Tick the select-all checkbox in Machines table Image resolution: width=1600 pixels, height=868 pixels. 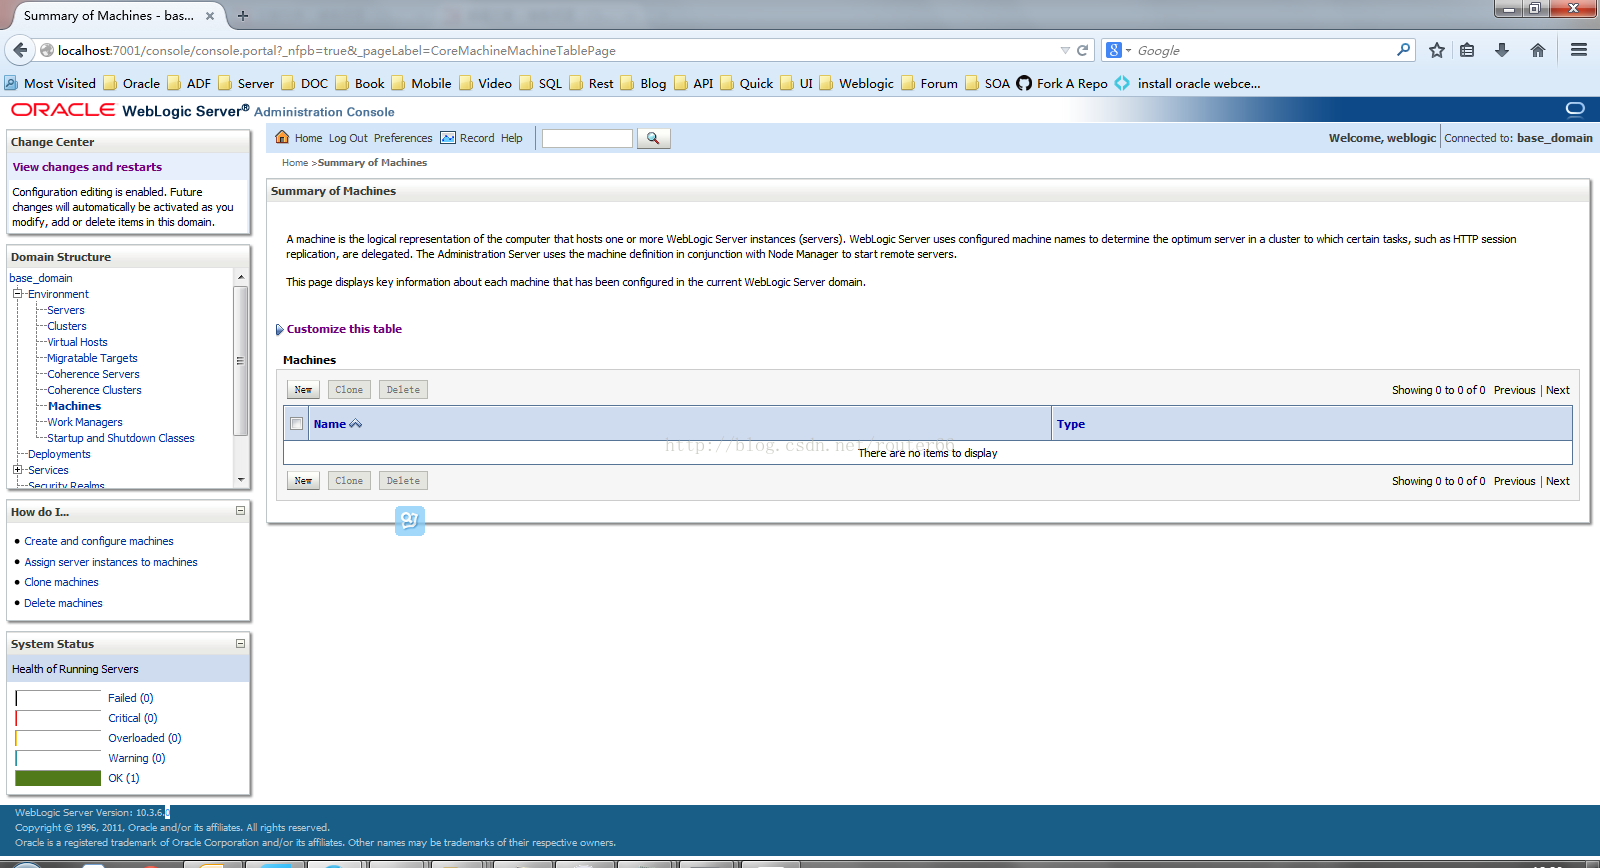tap(296, 424)
